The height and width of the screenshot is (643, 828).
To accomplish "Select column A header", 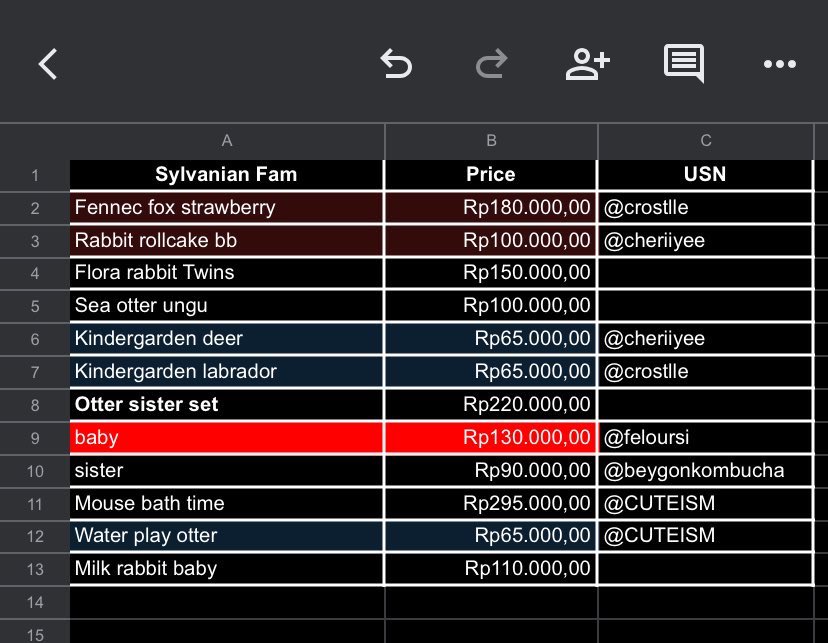I will (x=227, y=141).
